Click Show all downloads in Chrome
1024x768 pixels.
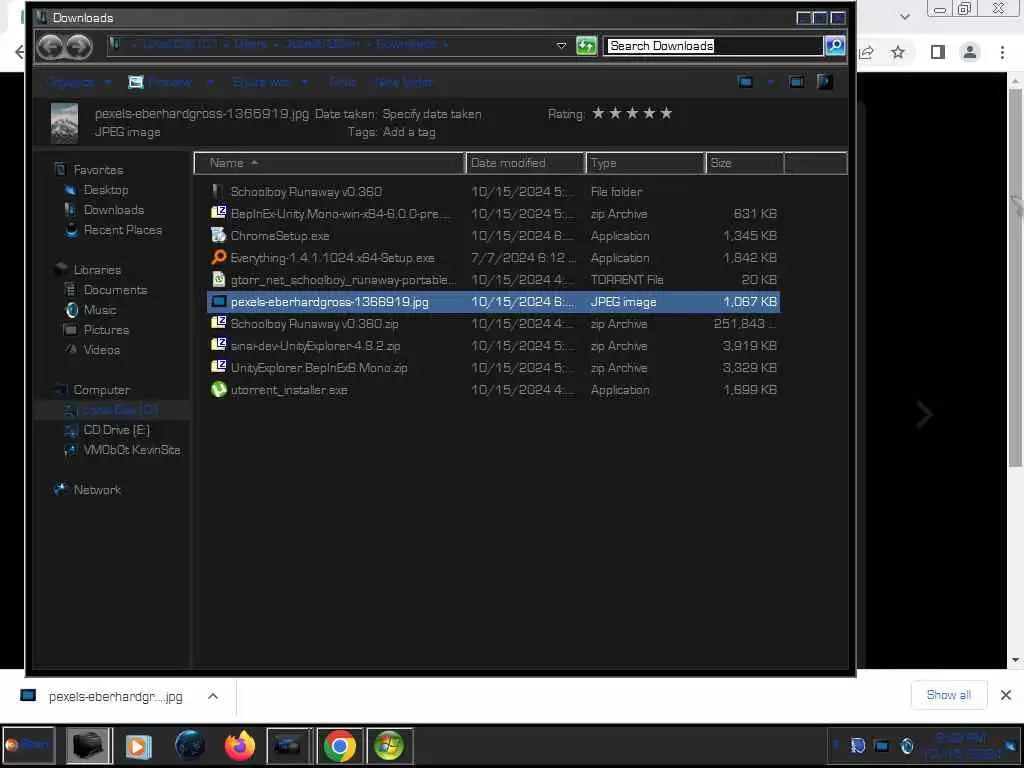point(948,695)
